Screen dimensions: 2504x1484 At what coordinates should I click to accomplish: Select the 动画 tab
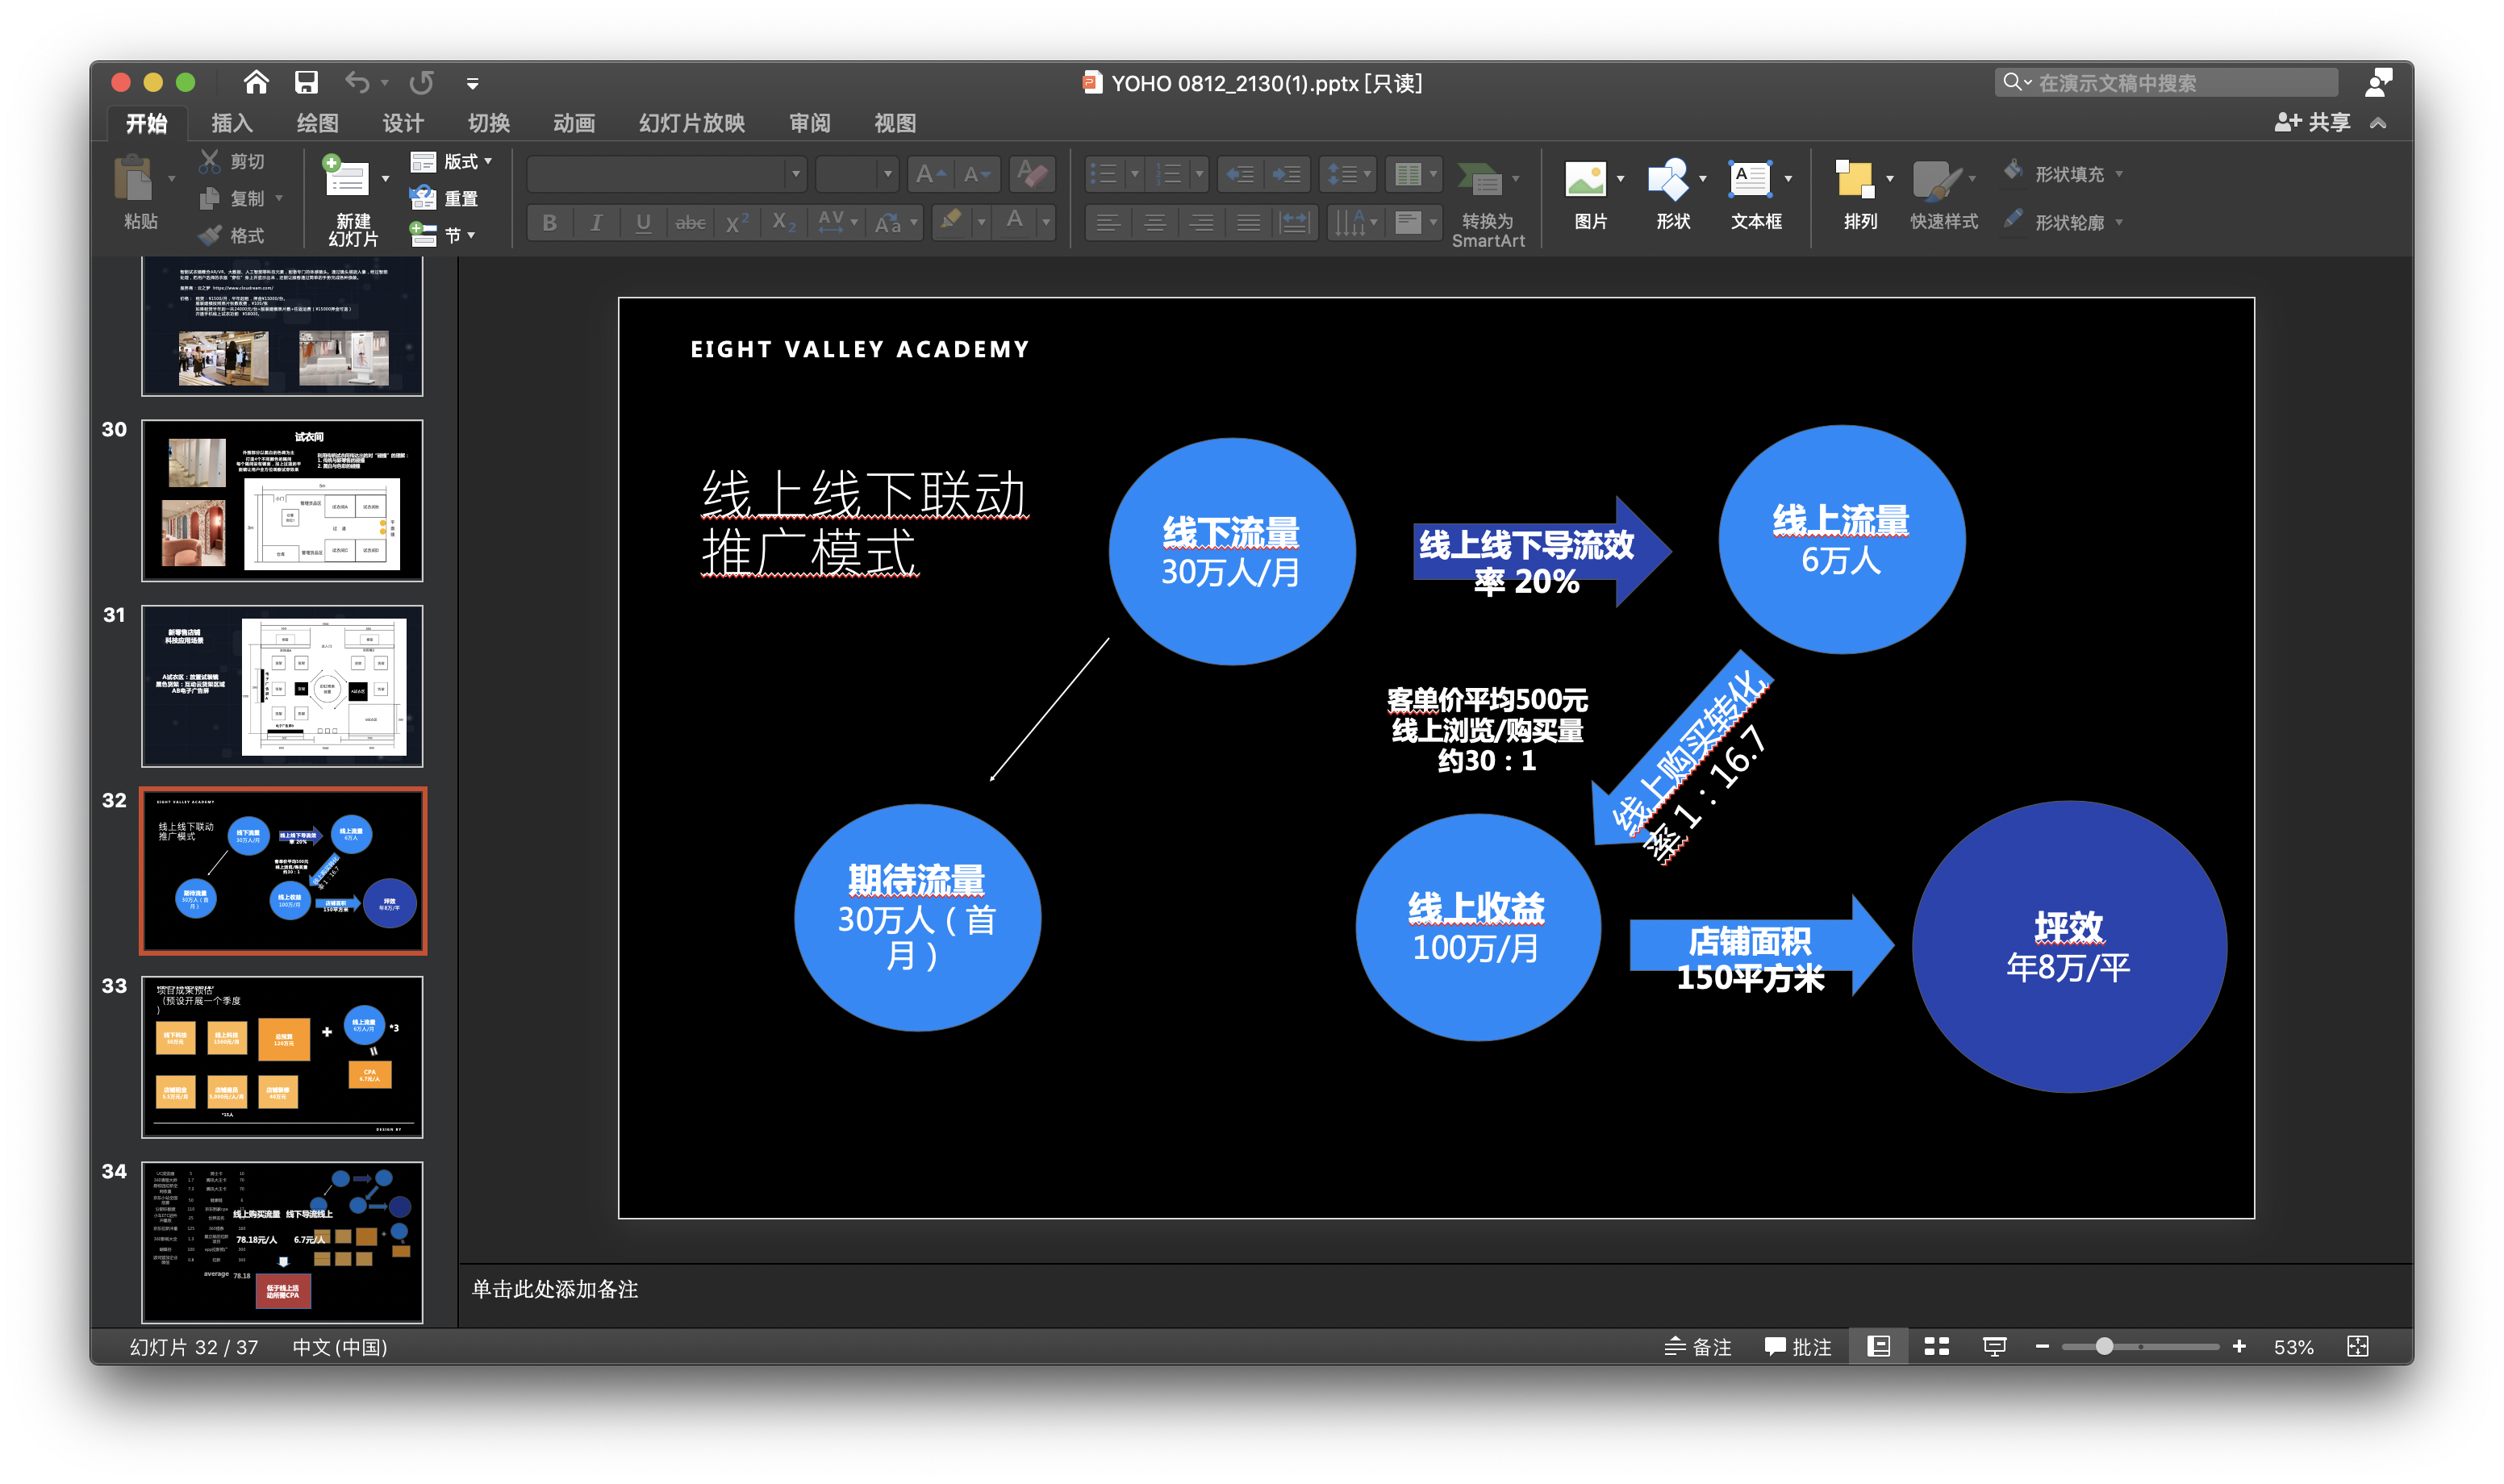pos(574,123)
